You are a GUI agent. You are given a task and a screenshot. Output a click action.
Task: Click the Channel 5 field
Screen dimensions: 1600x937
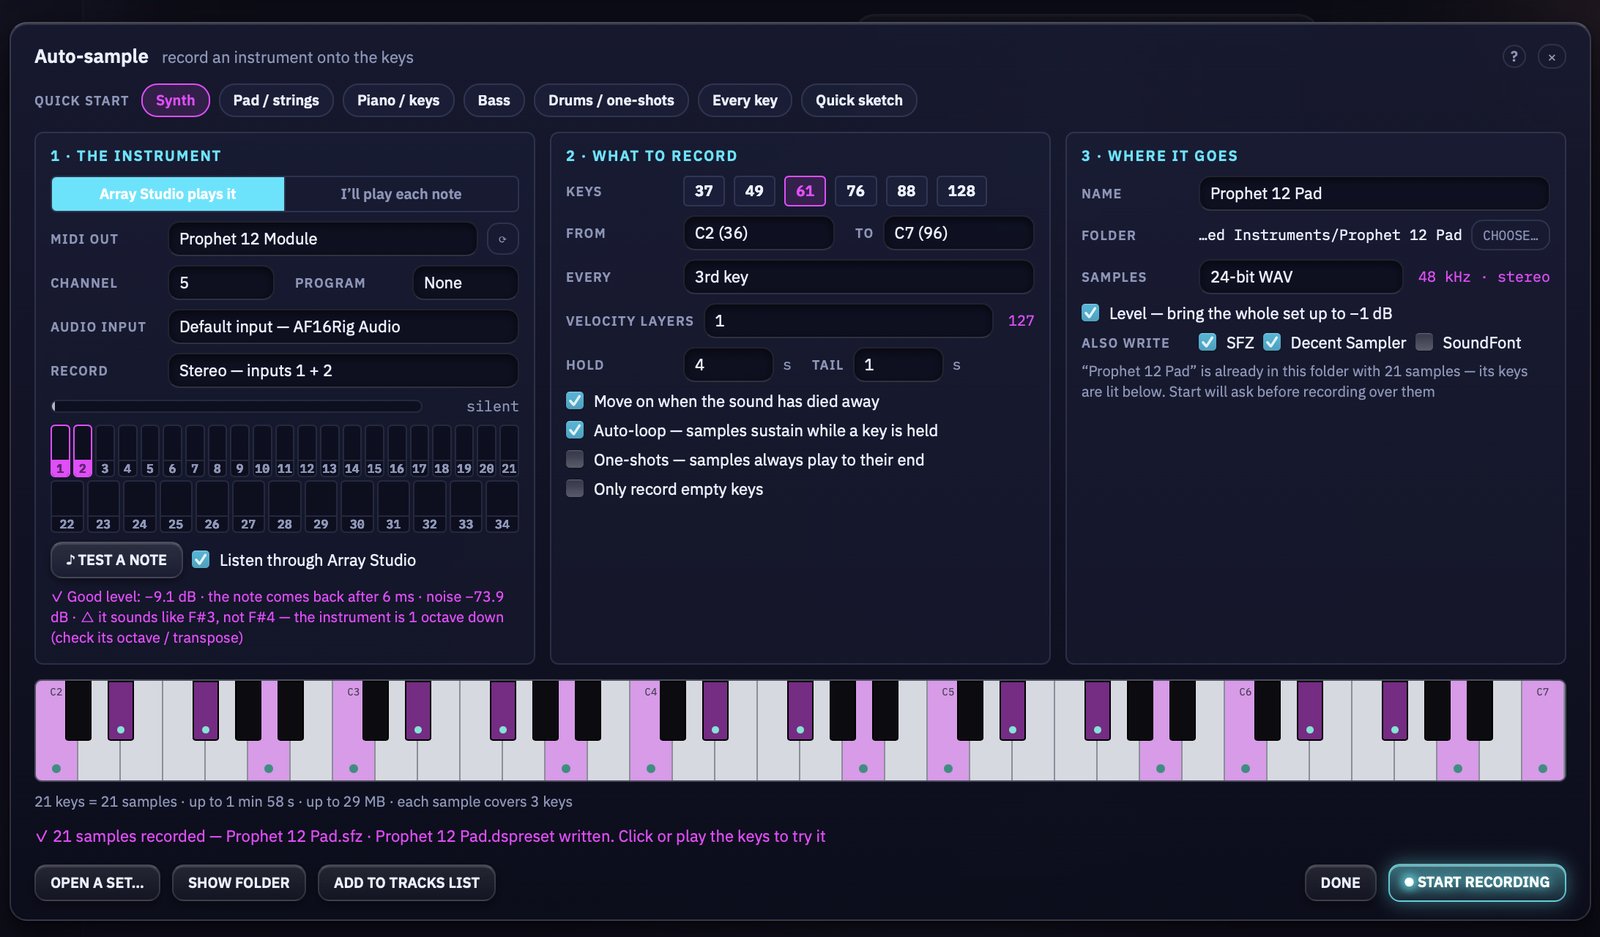pyautogui.click(x=221, y=283)
